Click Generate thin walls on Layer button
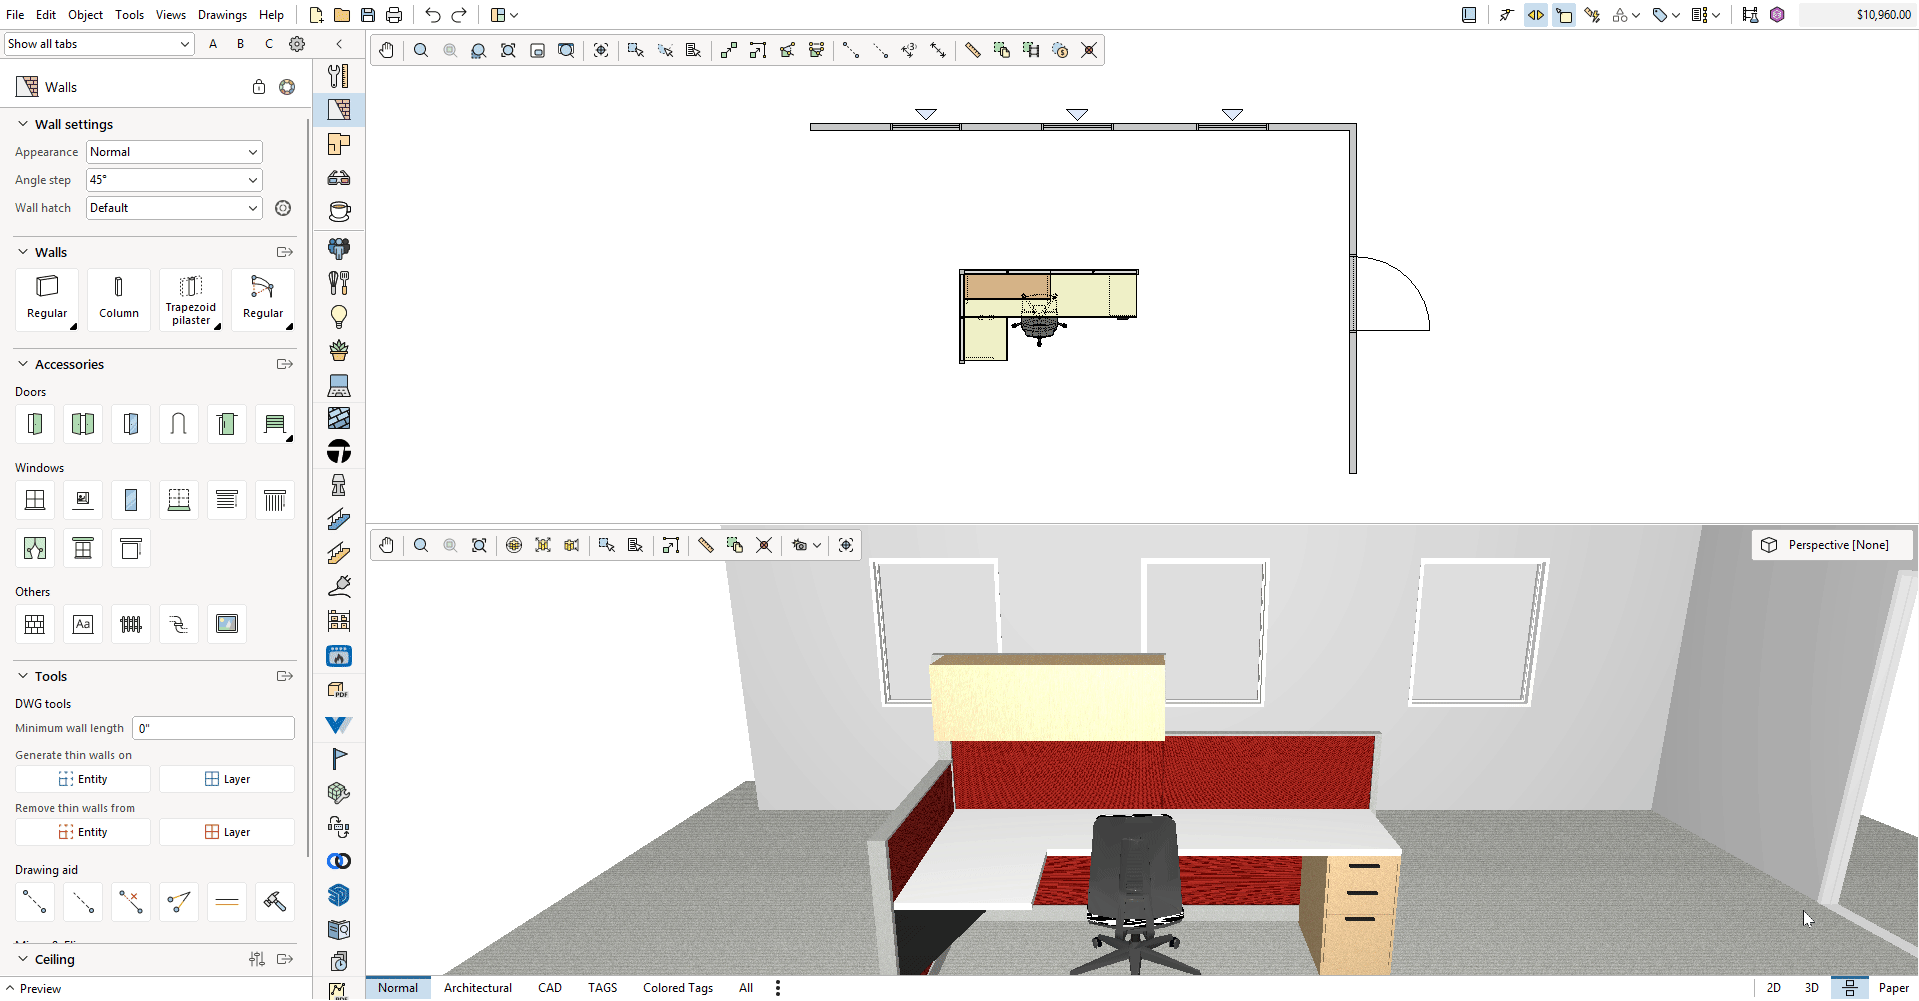This screenshot has width=1919, height=1001. [x=227, y=779]
